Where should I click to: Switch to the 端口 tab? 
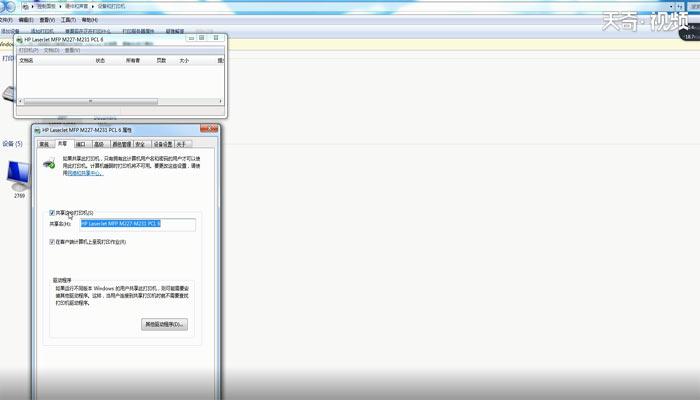81,144
